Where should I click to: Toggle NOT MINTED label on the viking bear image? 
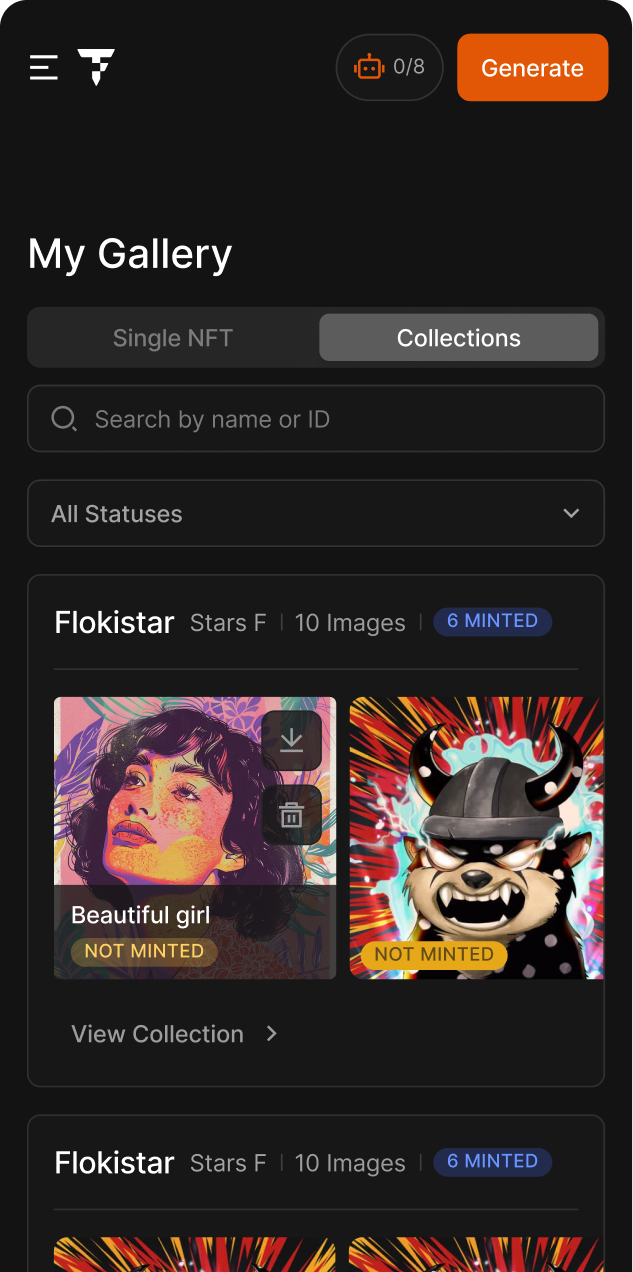(x=434, y=955)
